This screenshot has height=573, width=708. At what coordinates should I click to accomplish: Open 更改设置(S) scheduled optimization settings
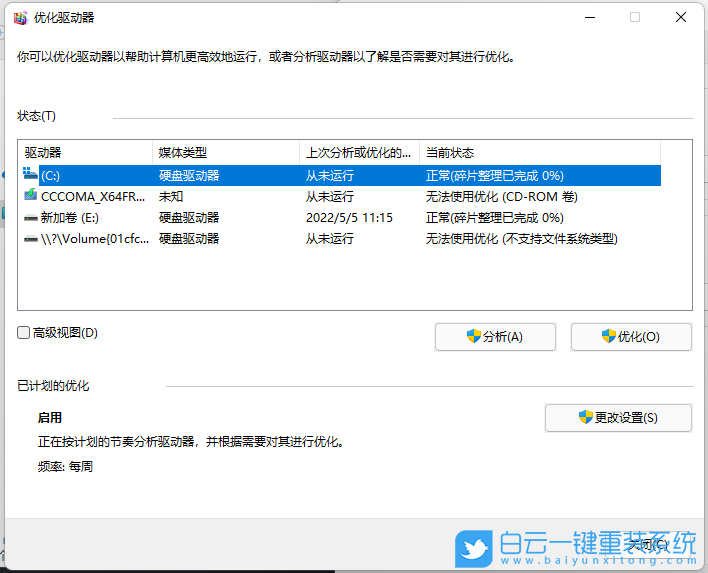click(618, 418)
